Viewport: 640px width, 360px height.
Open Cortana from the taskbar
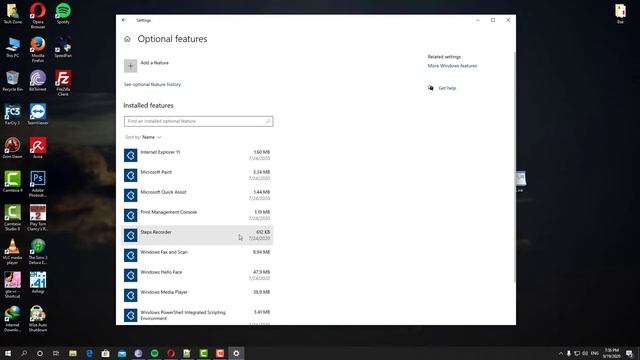point(40,353)
